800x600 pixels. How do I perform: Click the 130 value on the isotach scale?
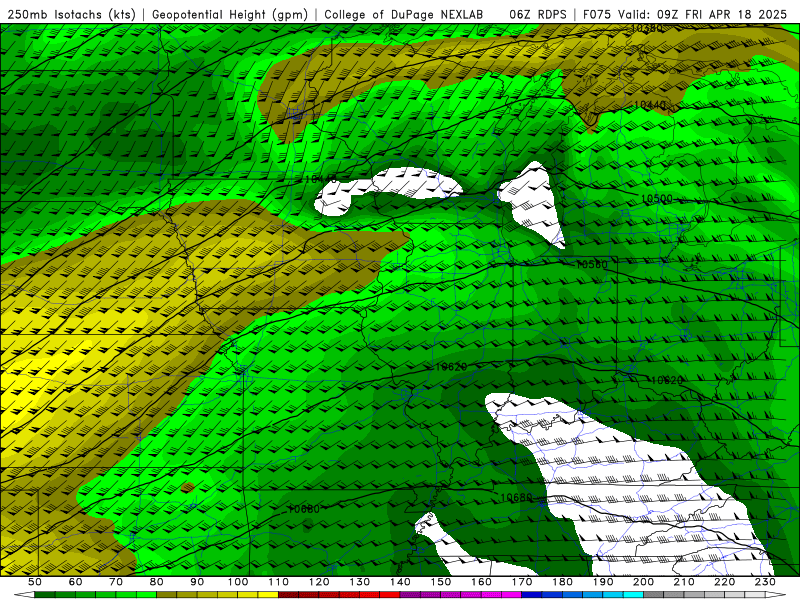pos(360,582)
